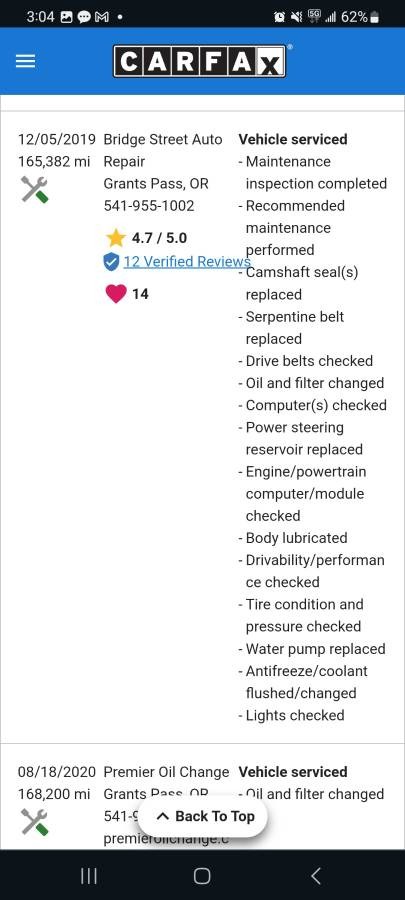Tap Android back arrow button

click(316, 875)
